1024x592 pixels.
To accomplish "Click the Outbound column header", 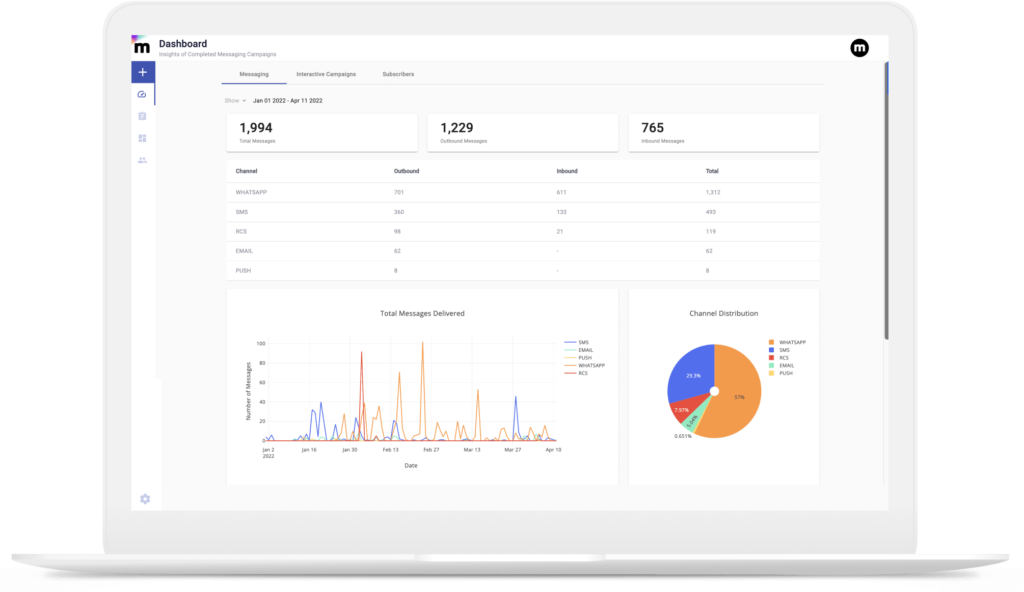I will pos(406,171).
